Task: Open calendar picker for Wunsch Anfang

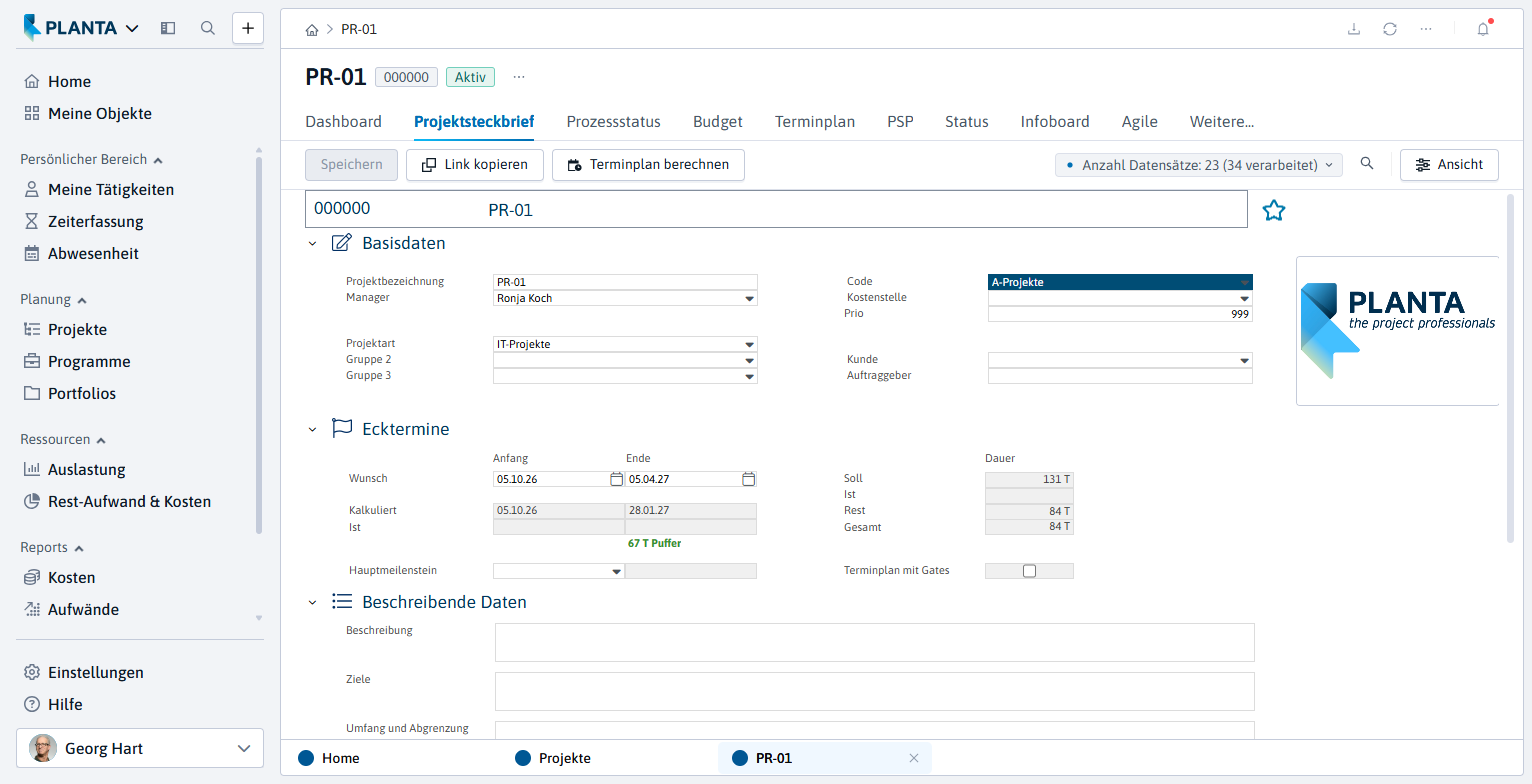Action: coord(616,479)
